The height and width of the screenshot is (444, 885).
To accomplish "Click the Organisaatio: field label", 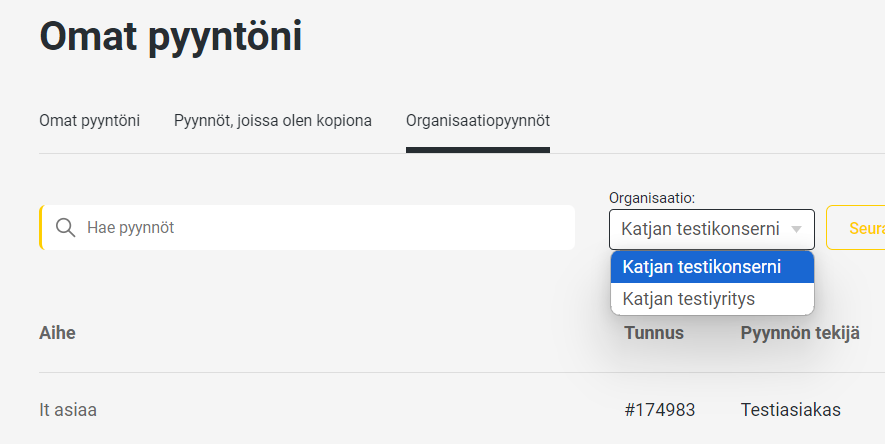I will point(652,198).
